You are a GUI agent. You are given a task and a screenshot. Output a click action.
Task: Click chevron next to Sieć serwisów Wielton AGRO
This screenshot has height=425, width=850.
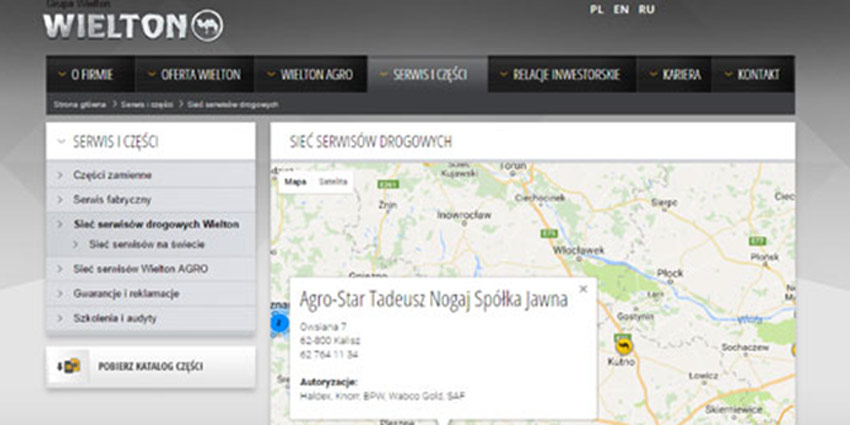pos(60,269)
